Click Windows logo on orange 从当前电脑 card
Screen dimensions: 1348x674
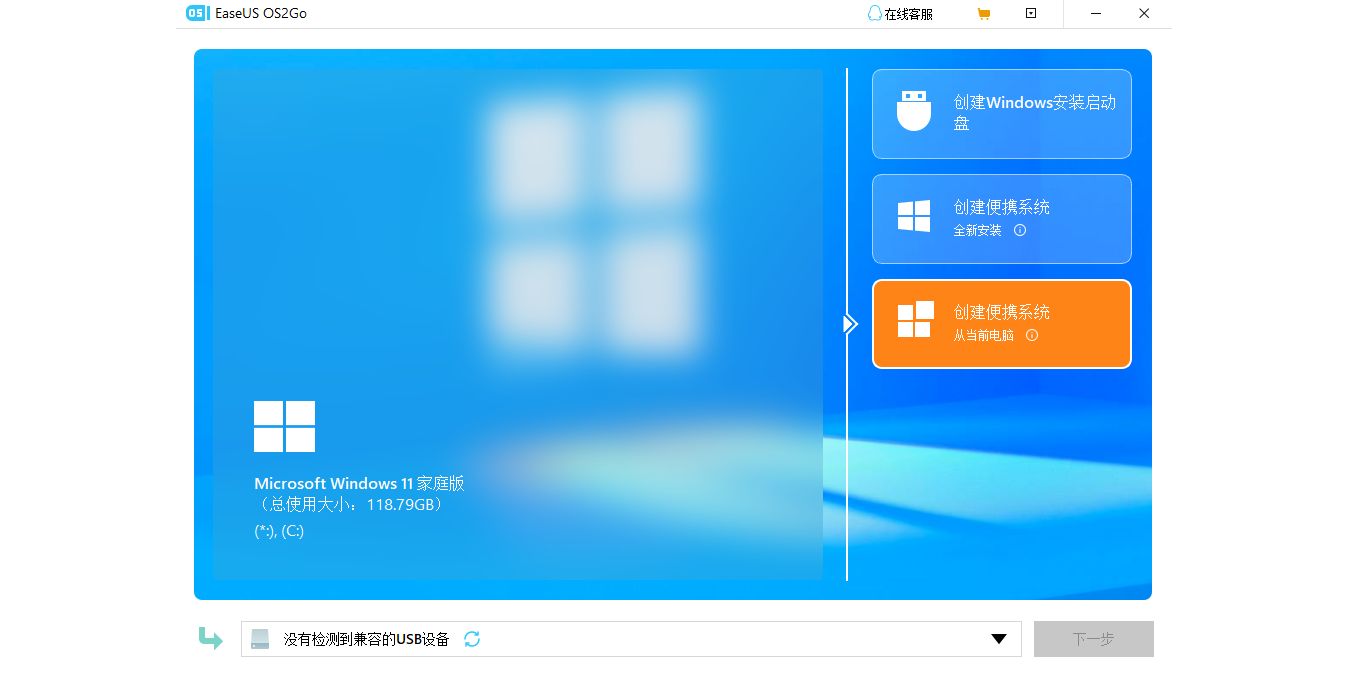915,320
